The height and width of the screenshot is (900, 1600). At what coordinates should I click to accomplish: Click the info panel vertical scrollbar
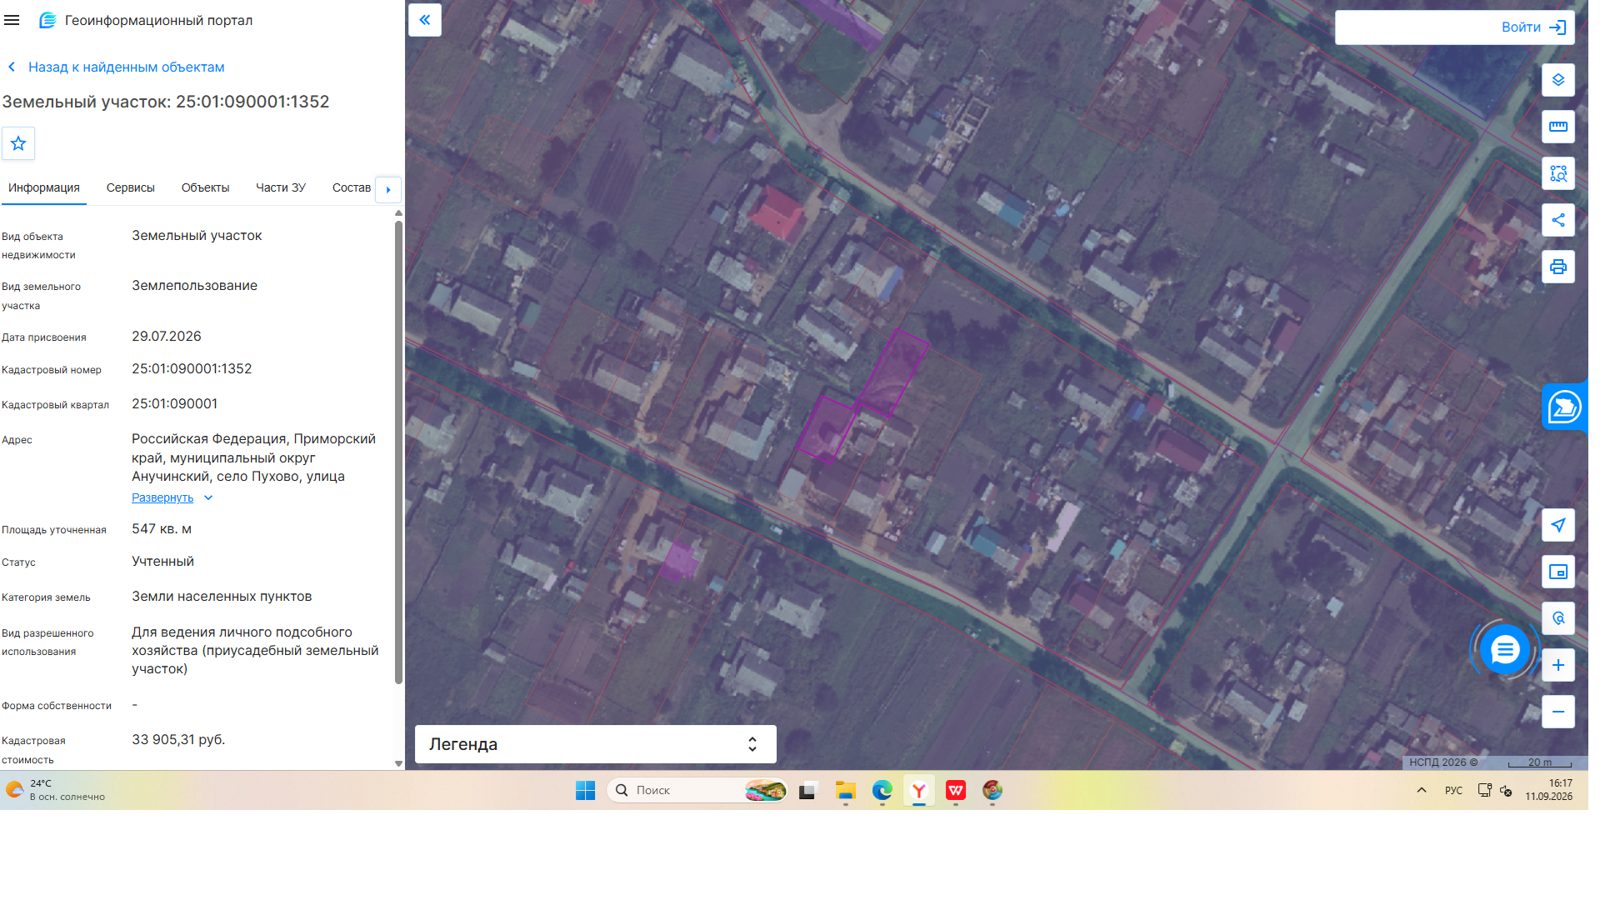(398, 450)
